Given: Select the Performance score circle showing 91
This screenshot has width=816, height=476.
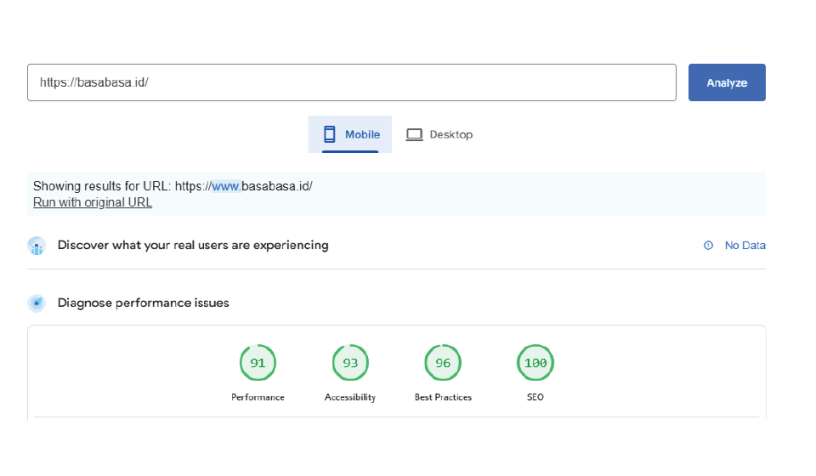Looking at the screenshot, I should pyautogui.click(x=258, y=363).
